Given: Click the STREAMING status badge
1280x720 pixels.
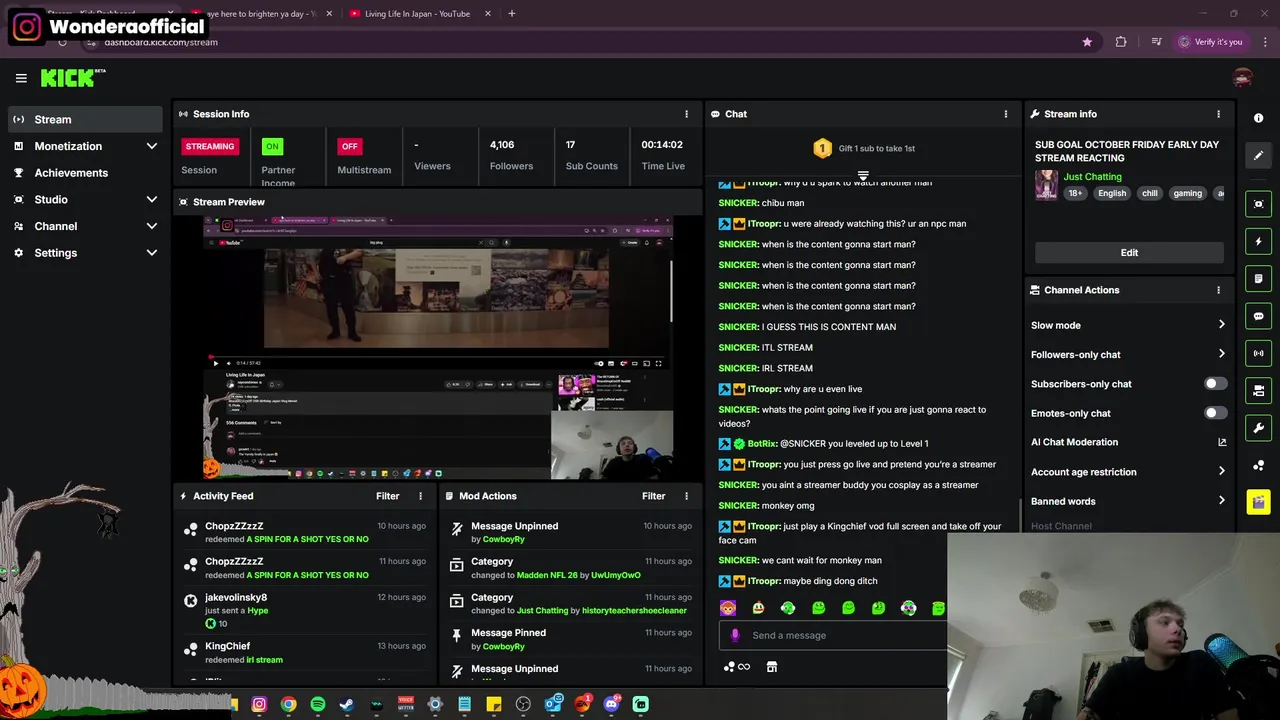Looking at the screenshot, I should coord(209,146).
